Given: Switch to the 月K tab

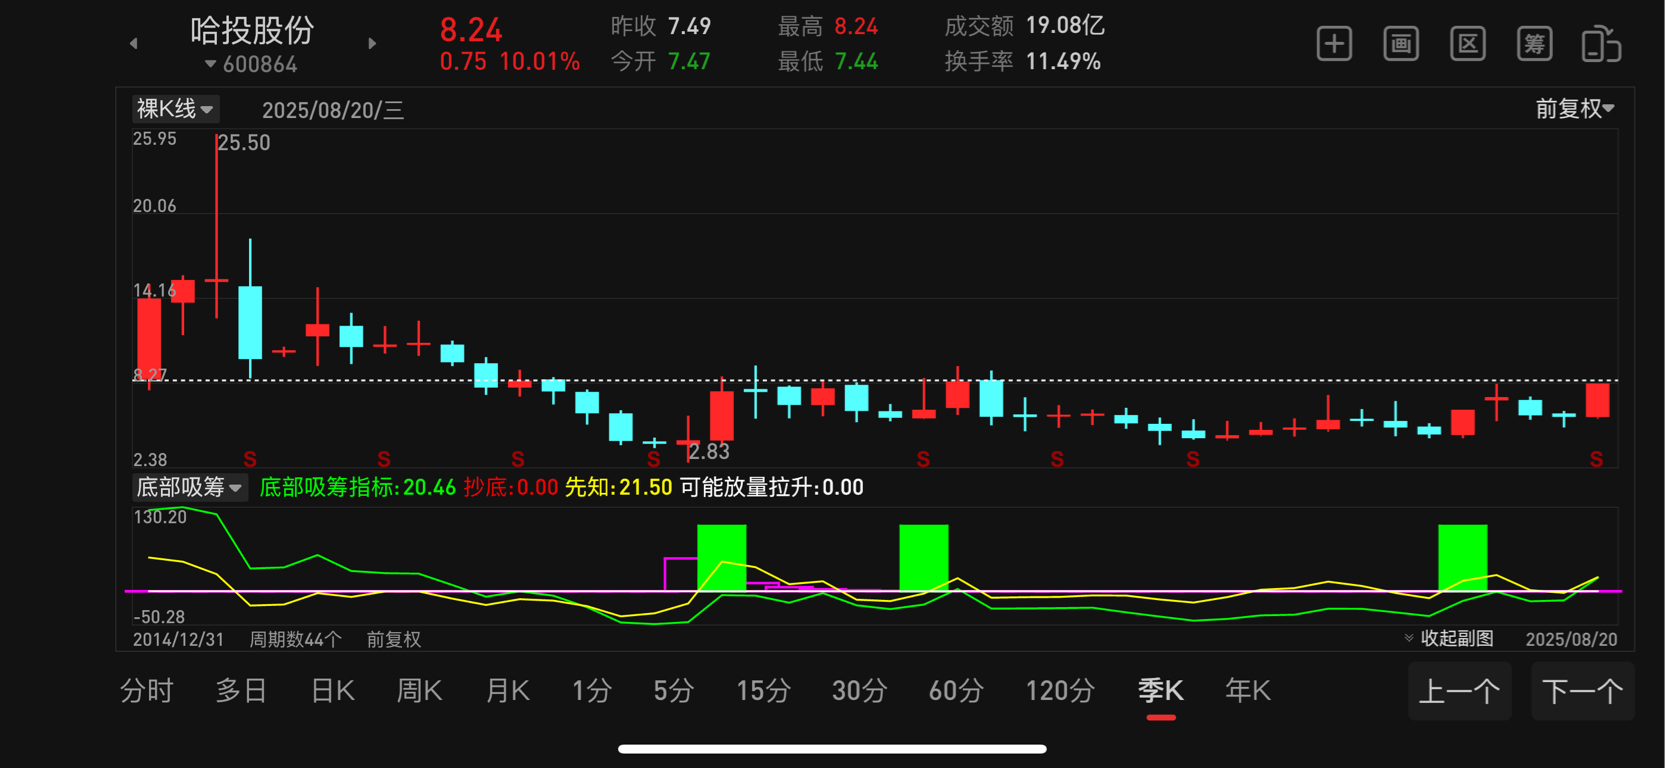Looking at the screenshot, I should pyautogui.click(x=507, y=691).
